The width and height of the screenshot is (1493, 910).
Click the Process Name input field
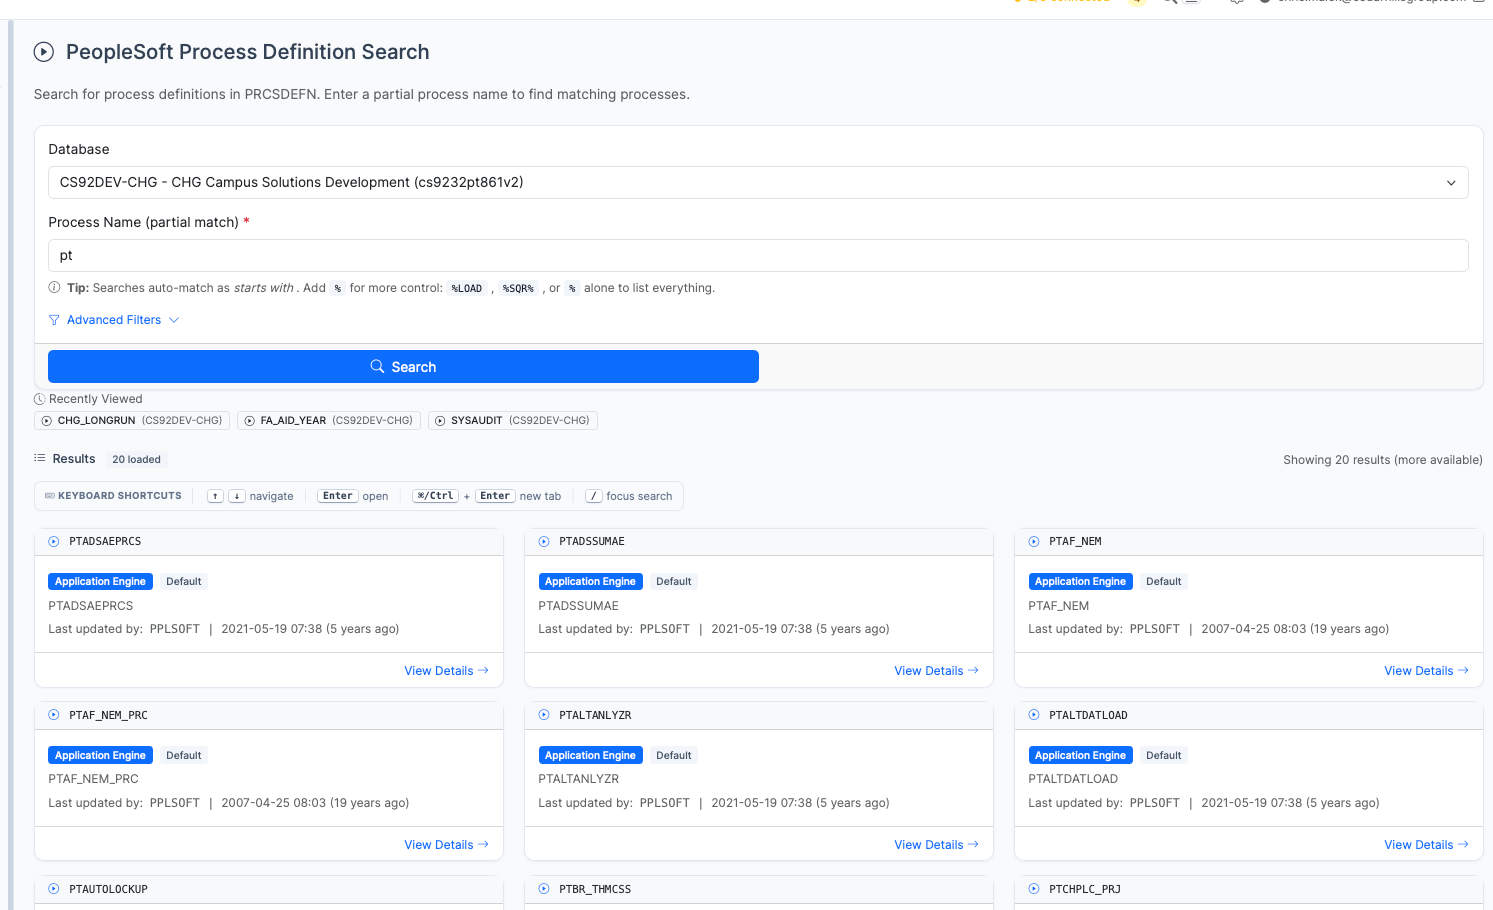click(x=758, y=255)
